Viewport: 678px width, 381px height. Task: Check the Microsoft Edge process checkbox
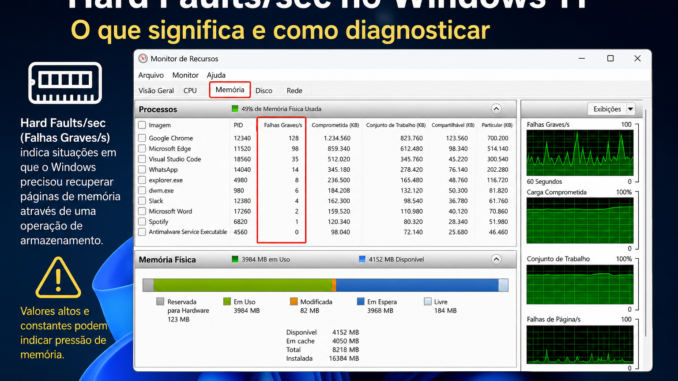142,148
